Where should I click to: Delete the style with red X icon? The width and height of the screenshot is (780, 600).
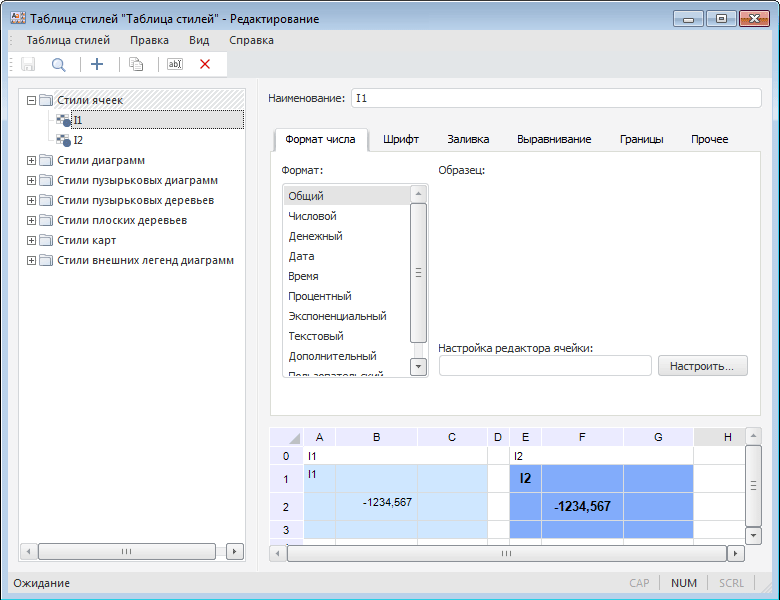click(x=205, y=64)
